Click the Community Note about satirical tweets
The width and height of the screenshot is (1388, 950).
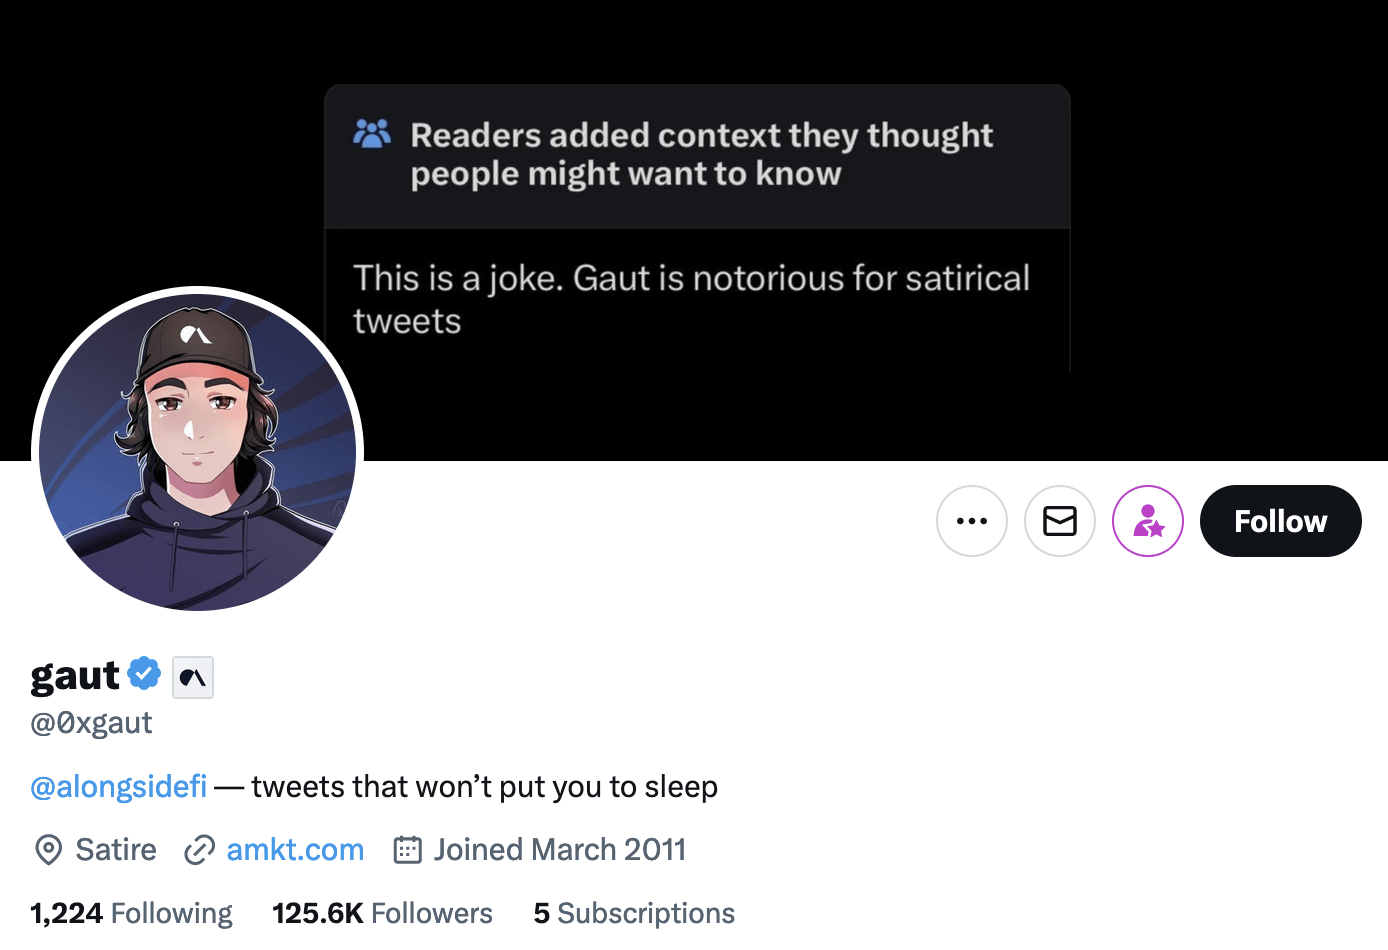(x=692, y=298)
